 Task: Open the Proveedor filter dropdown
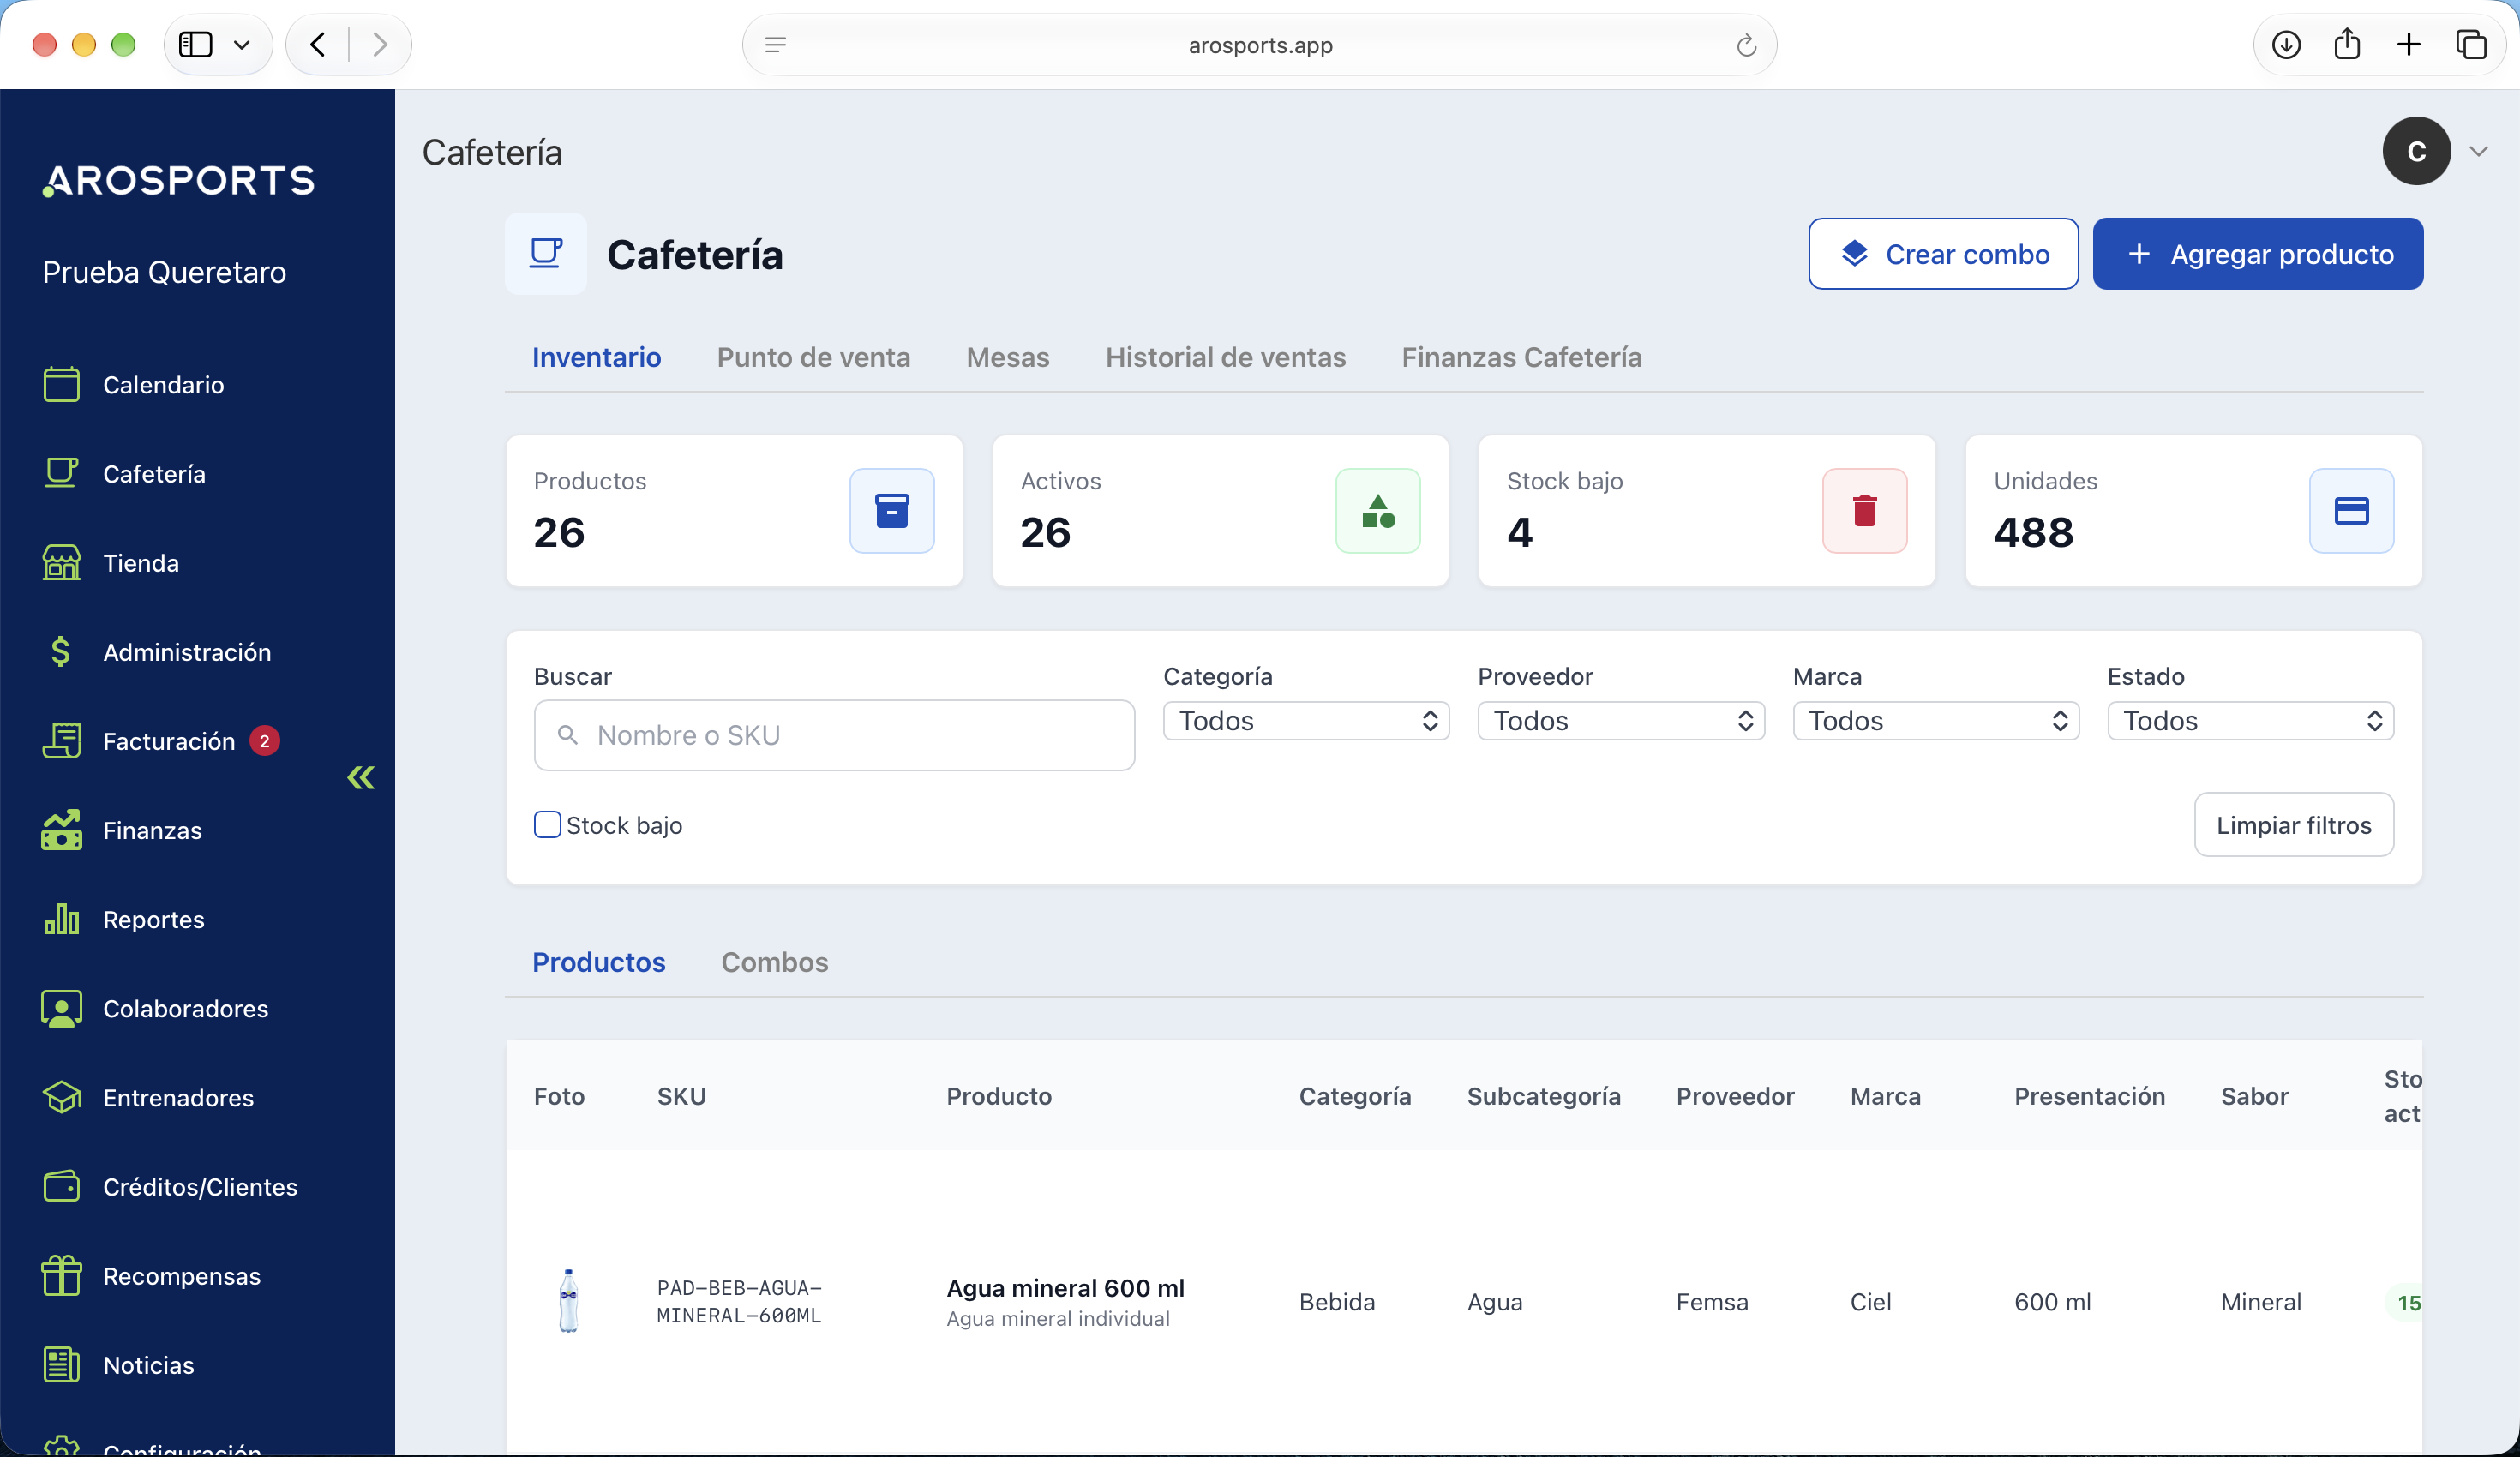point(1621,721)
